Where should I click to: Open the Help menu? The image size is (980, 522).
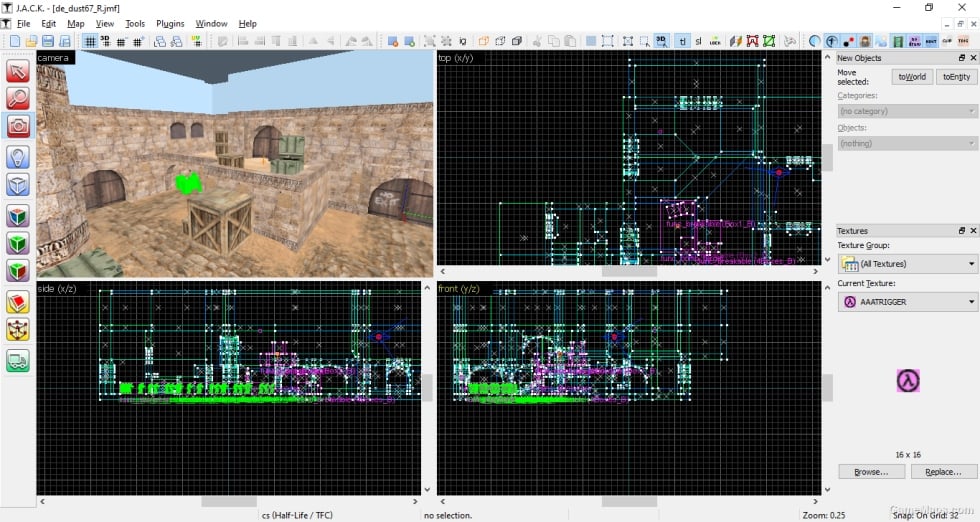click(x=248, y=24)
